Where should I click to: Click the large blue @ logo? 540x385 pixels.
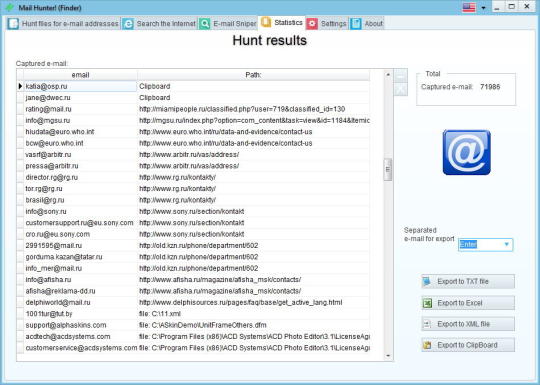(x=467, y=152)
